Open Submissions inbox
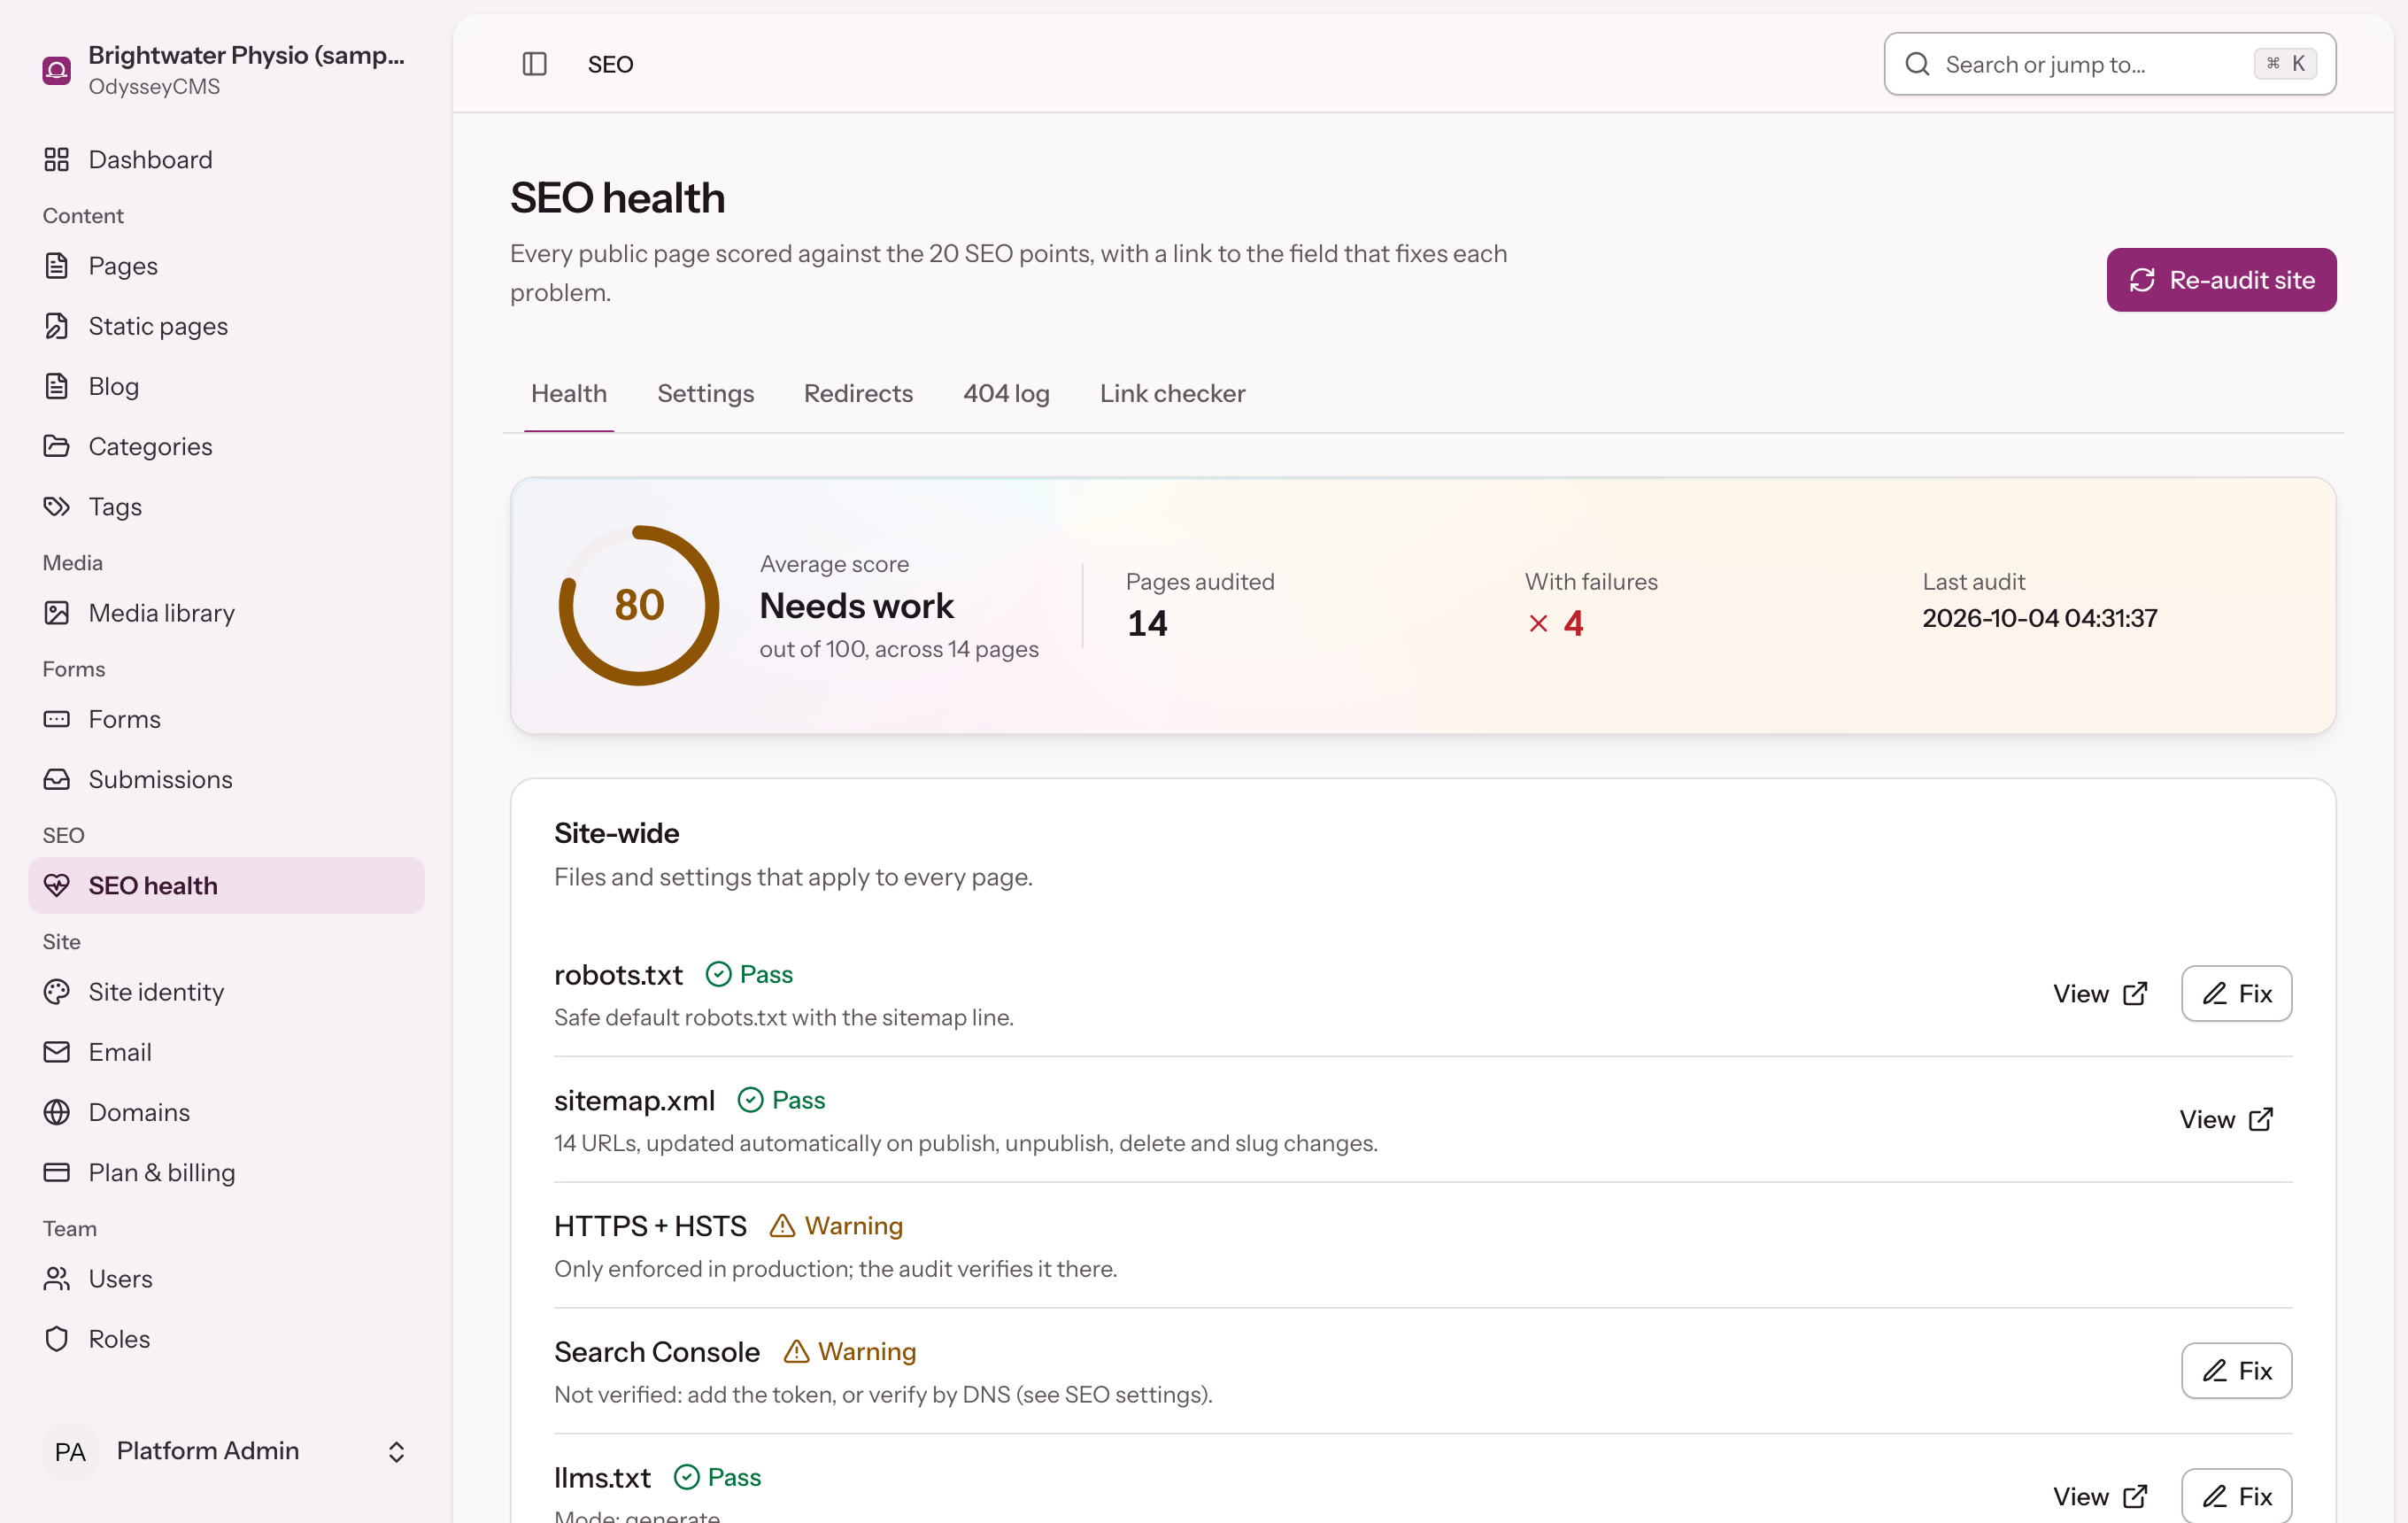Screen dimensions: 2408x1523 point(227,779)
